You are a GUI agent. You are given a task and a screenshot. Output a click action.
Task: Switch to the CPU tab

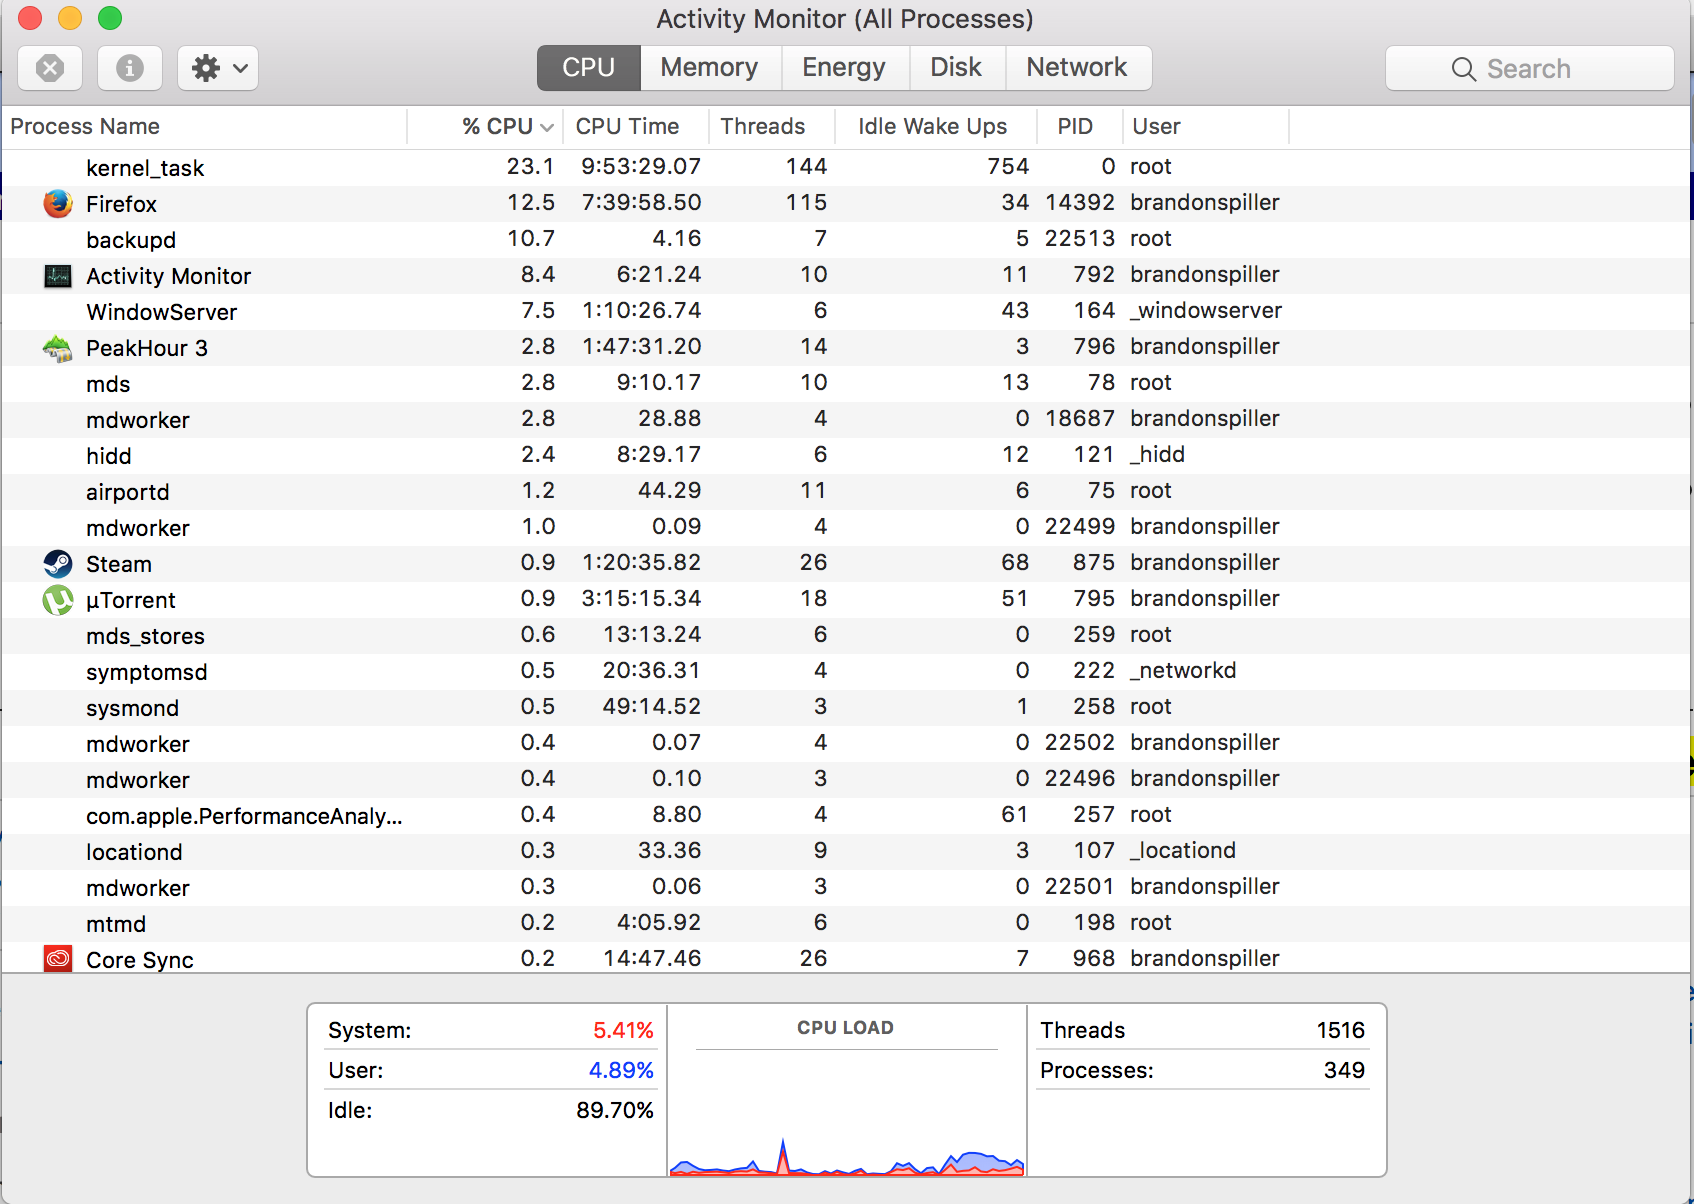pos(589,68)
